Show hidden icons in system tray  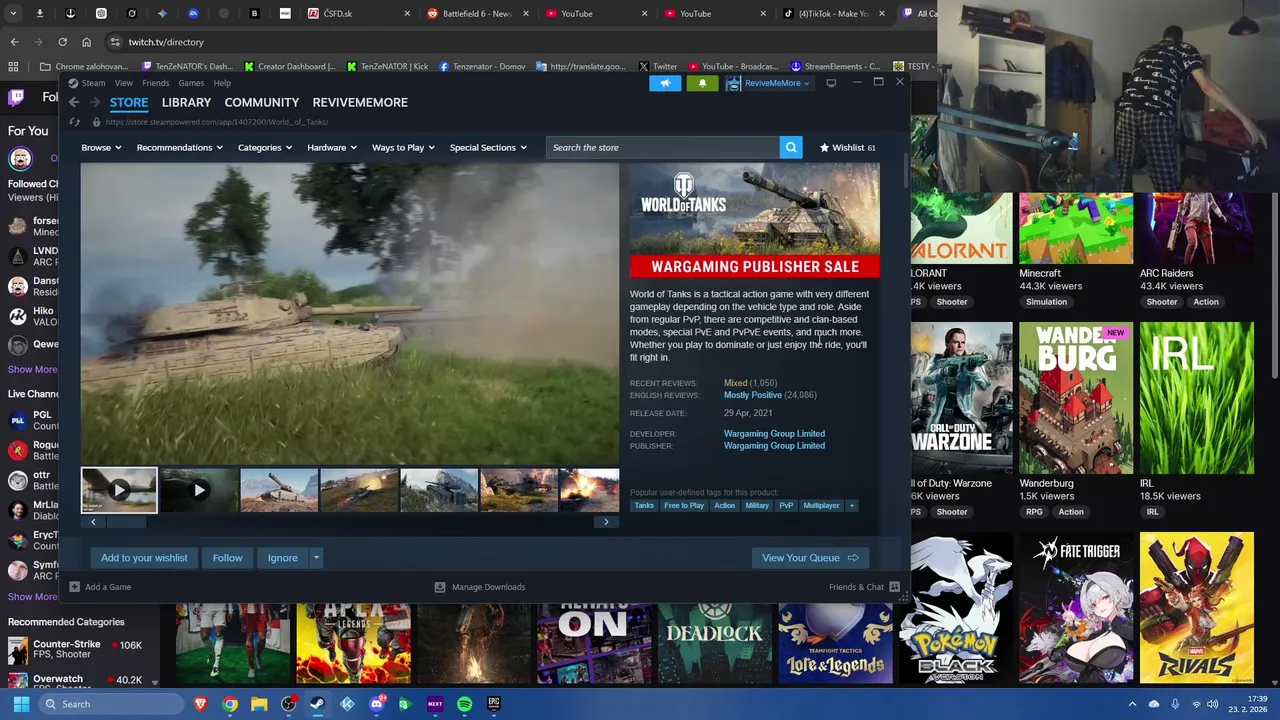pyautogui.click(x=1132, y=704)
